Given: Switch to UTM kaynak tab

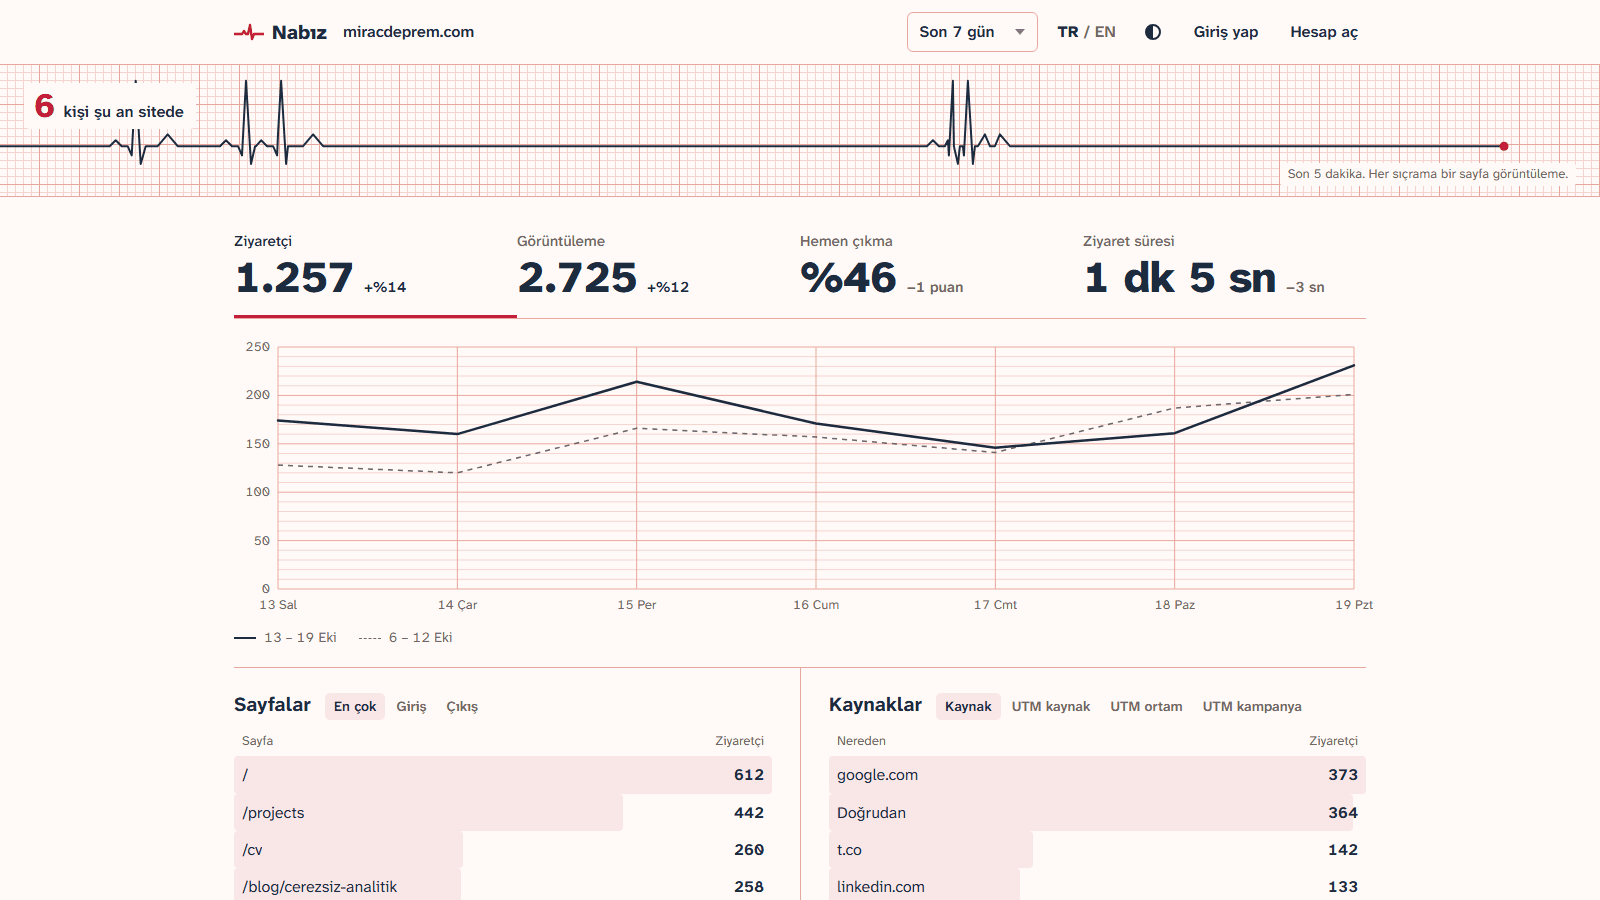Looking at the screenshot, I should click(x=1051, y=706).
